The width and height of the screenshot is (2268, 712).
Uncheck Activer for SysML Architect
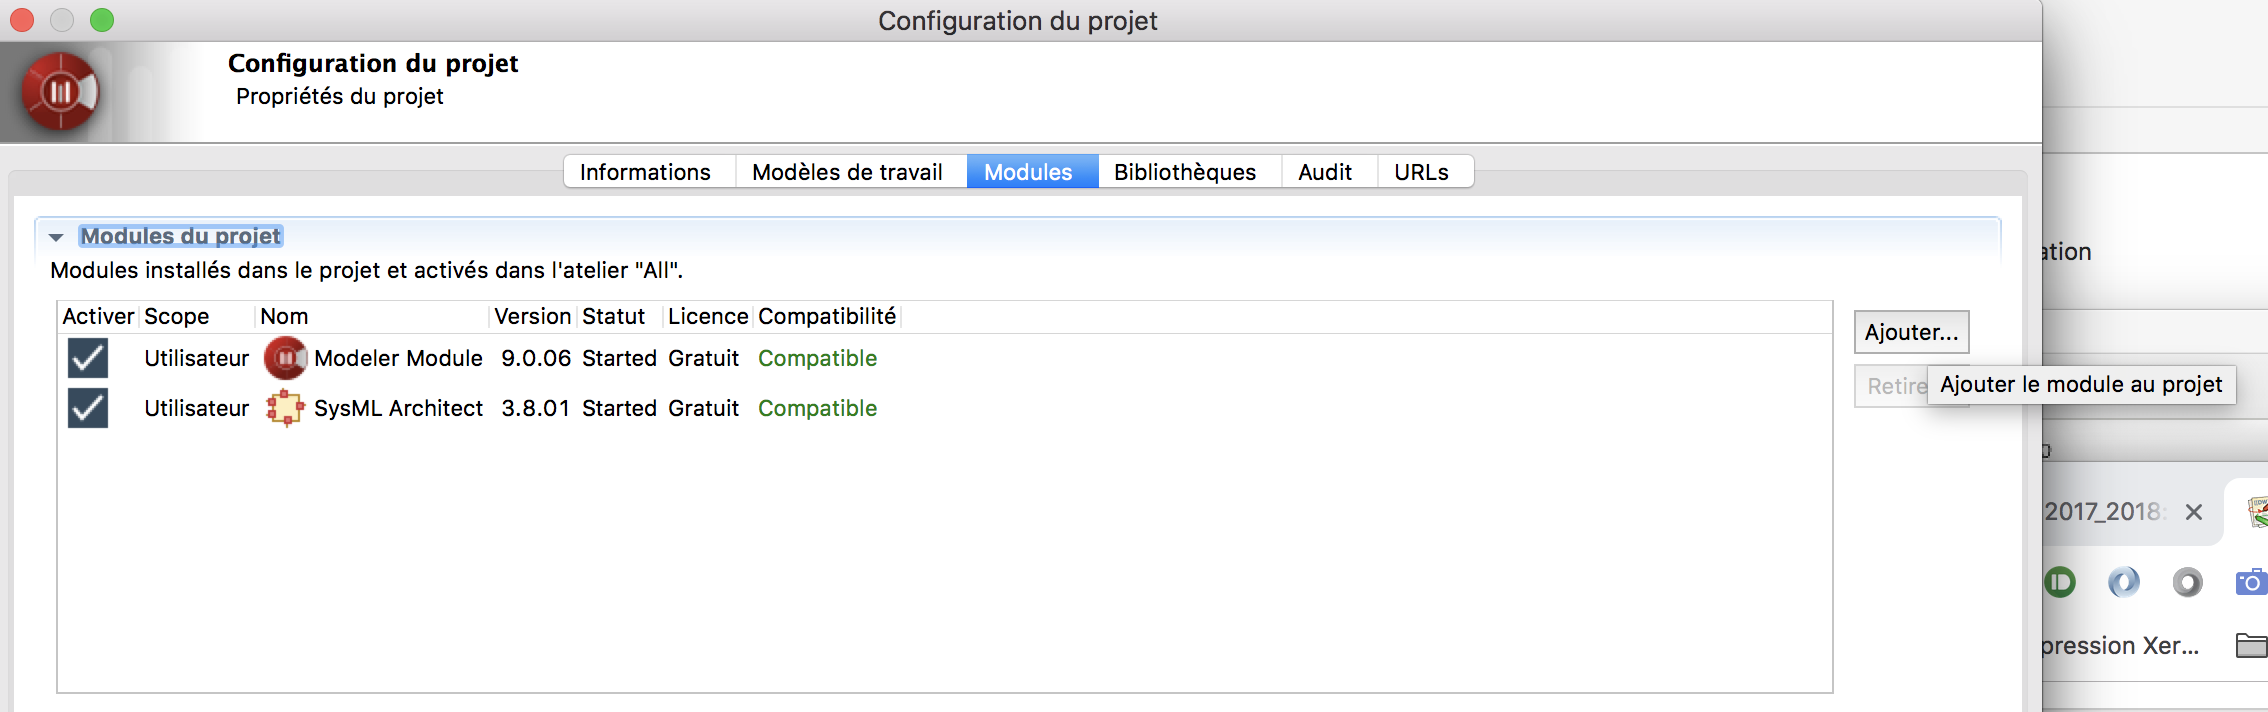pyautogui.click(x=88, y=408)
